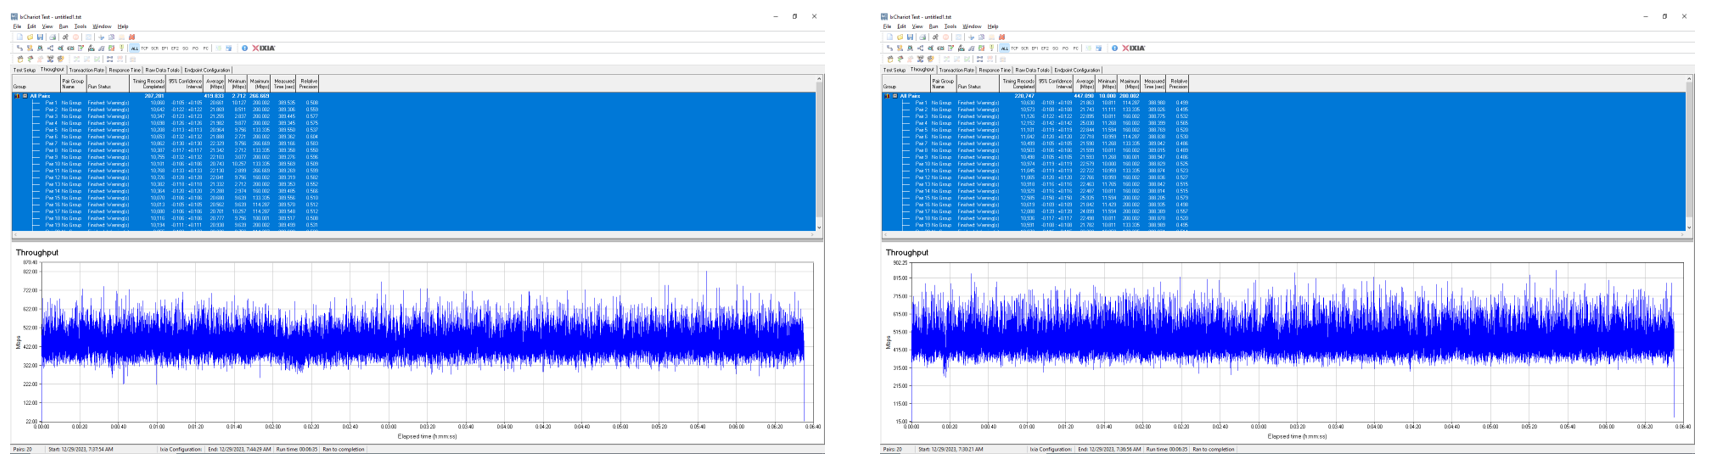This screenshot has height=464, width=1723.
Task: Click the Print icon in left window
Action: [52, 37]
